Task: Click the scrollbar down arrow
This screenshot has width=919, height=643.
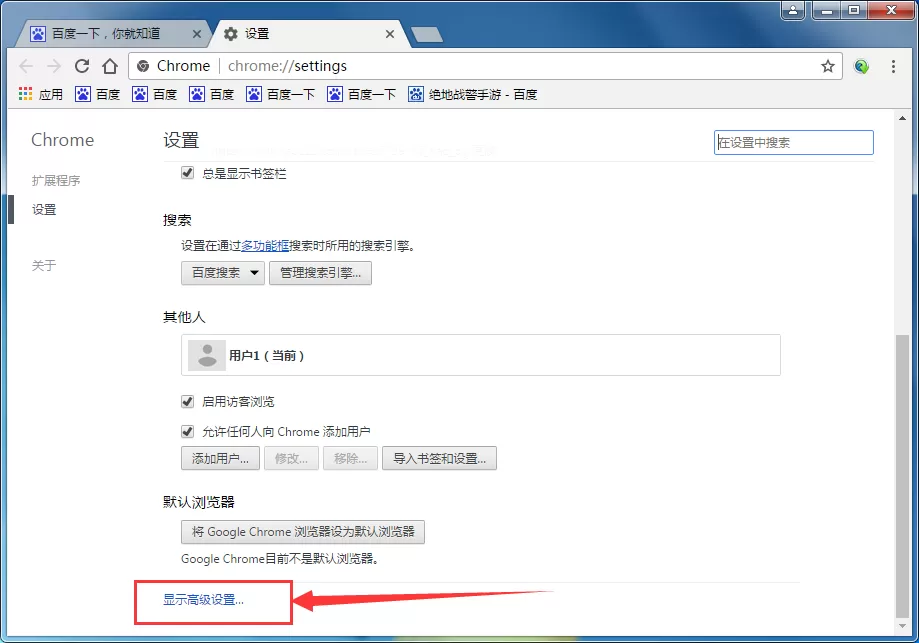Action: (902, 626)
